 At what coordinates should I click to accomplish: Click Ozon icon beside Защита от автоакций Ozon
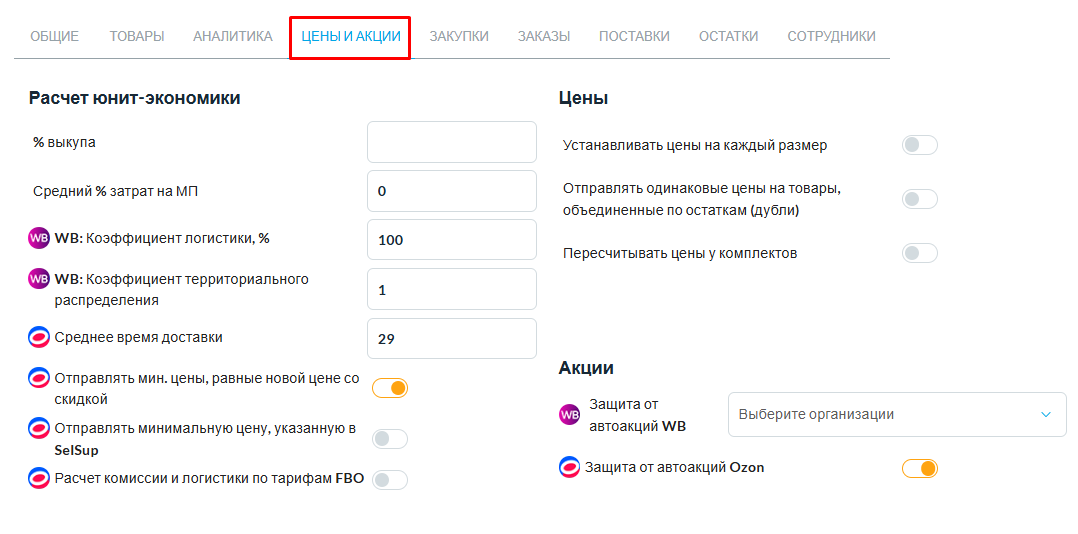click(x=570, y=467)
